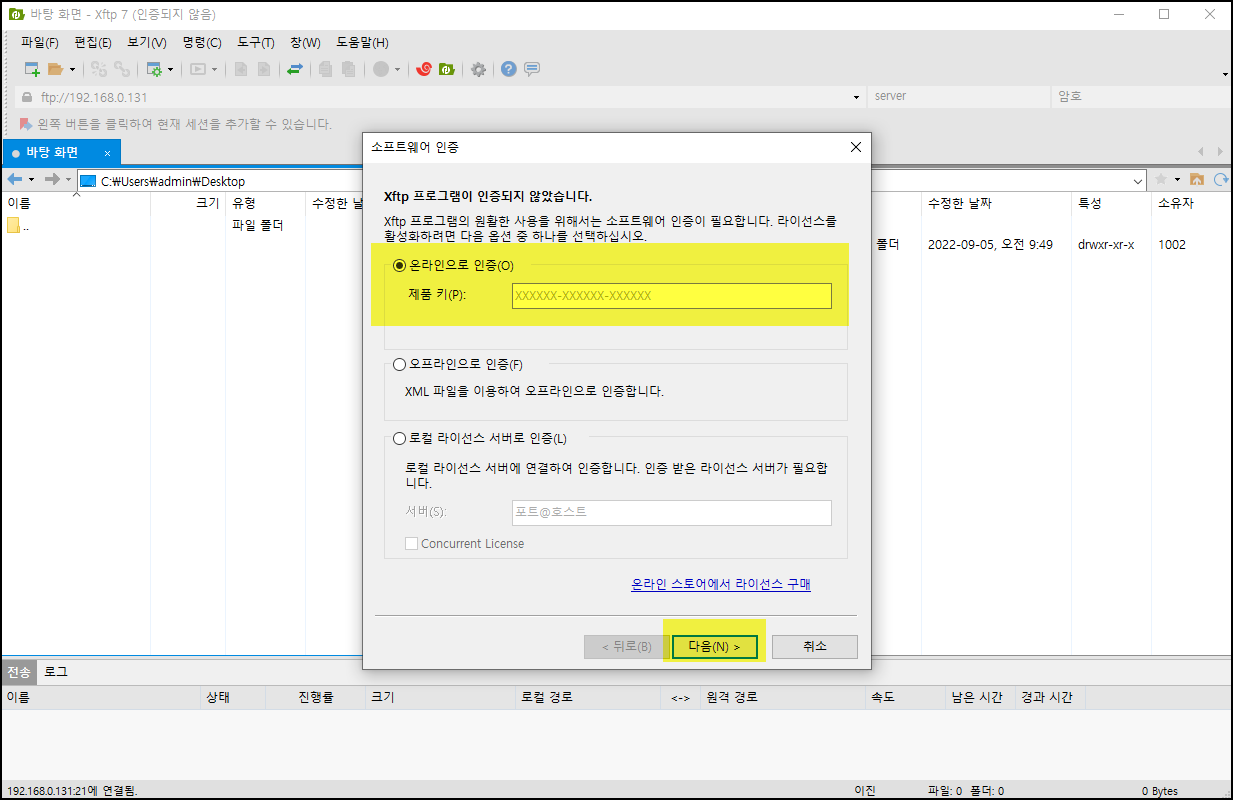Expand the Open Session dropdown arrow

(x=72, y=70)
